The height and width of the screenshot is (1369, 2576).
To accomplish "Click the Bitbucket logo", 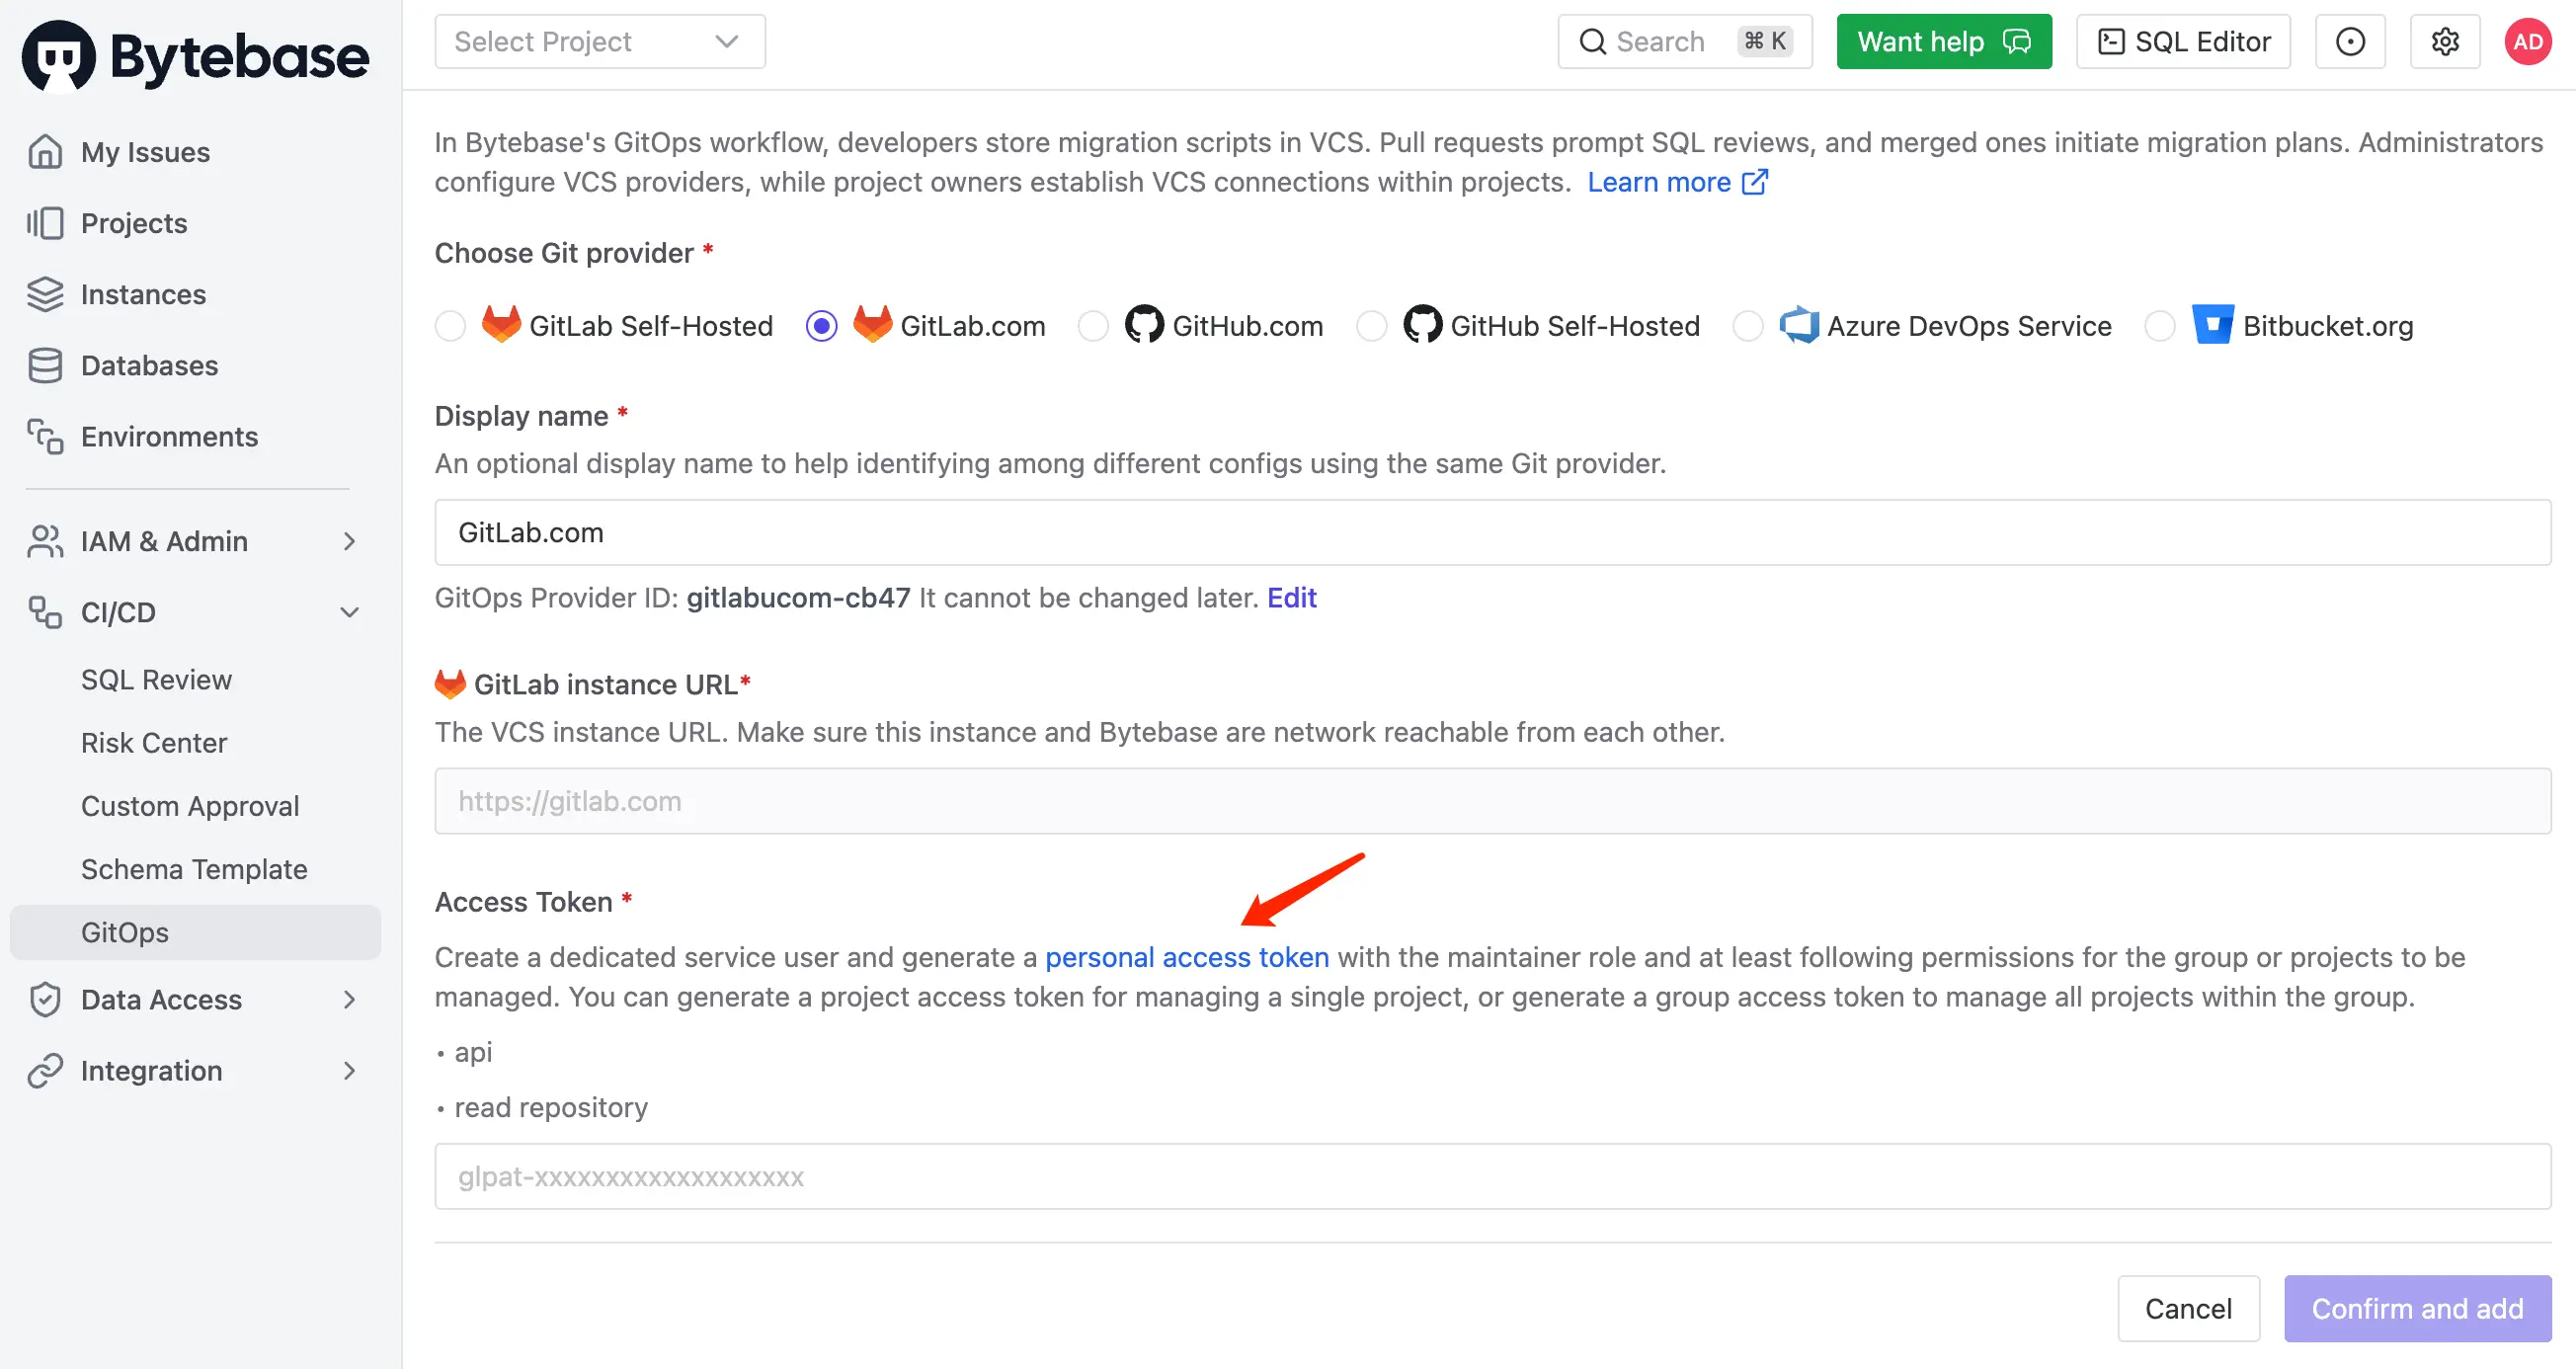I will [2213, 325].
